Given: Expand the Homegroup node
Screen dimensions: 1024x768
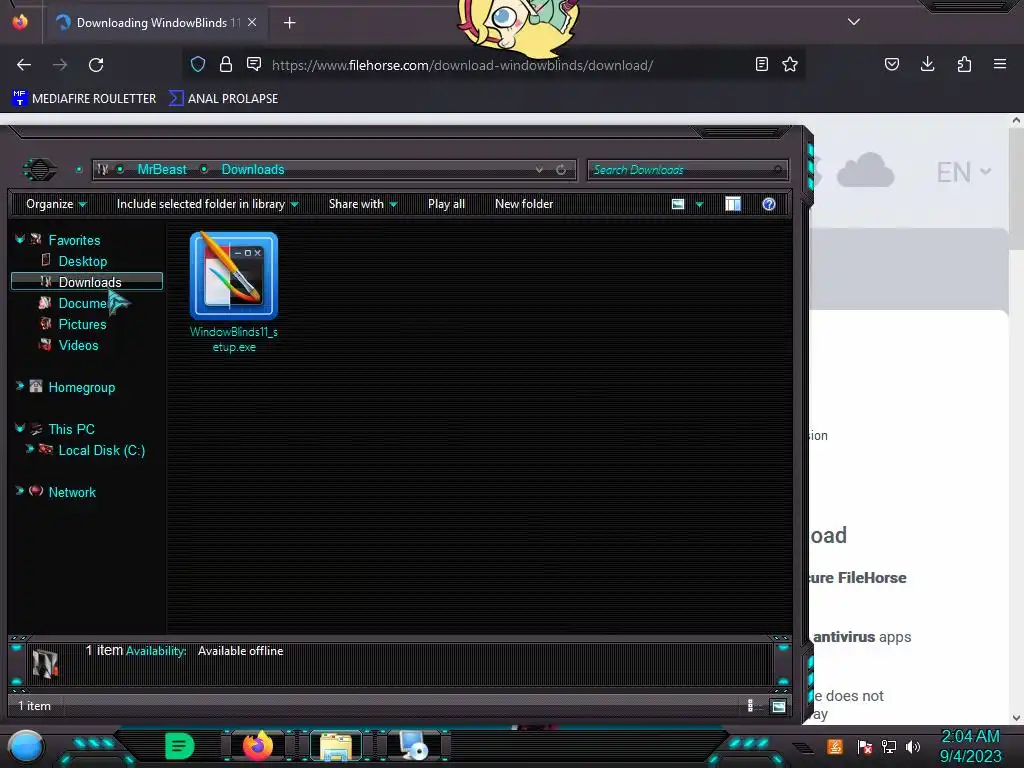Looking at the screenshot, I should pos(20,387).
